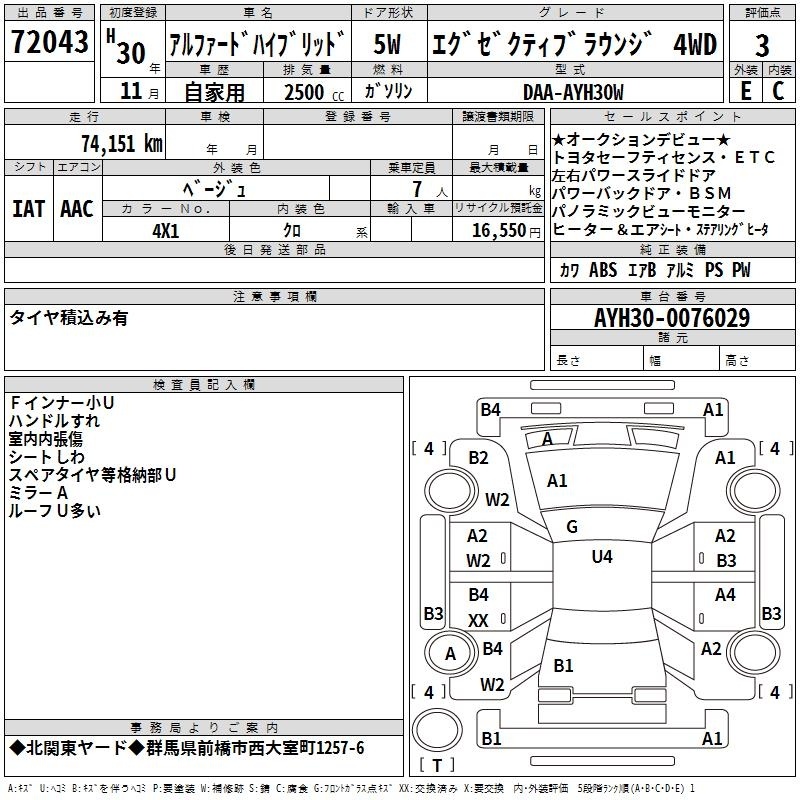The image size is (800, 800).
Task: Select chassis number AYH30-0076029
Action: point(671,318)
